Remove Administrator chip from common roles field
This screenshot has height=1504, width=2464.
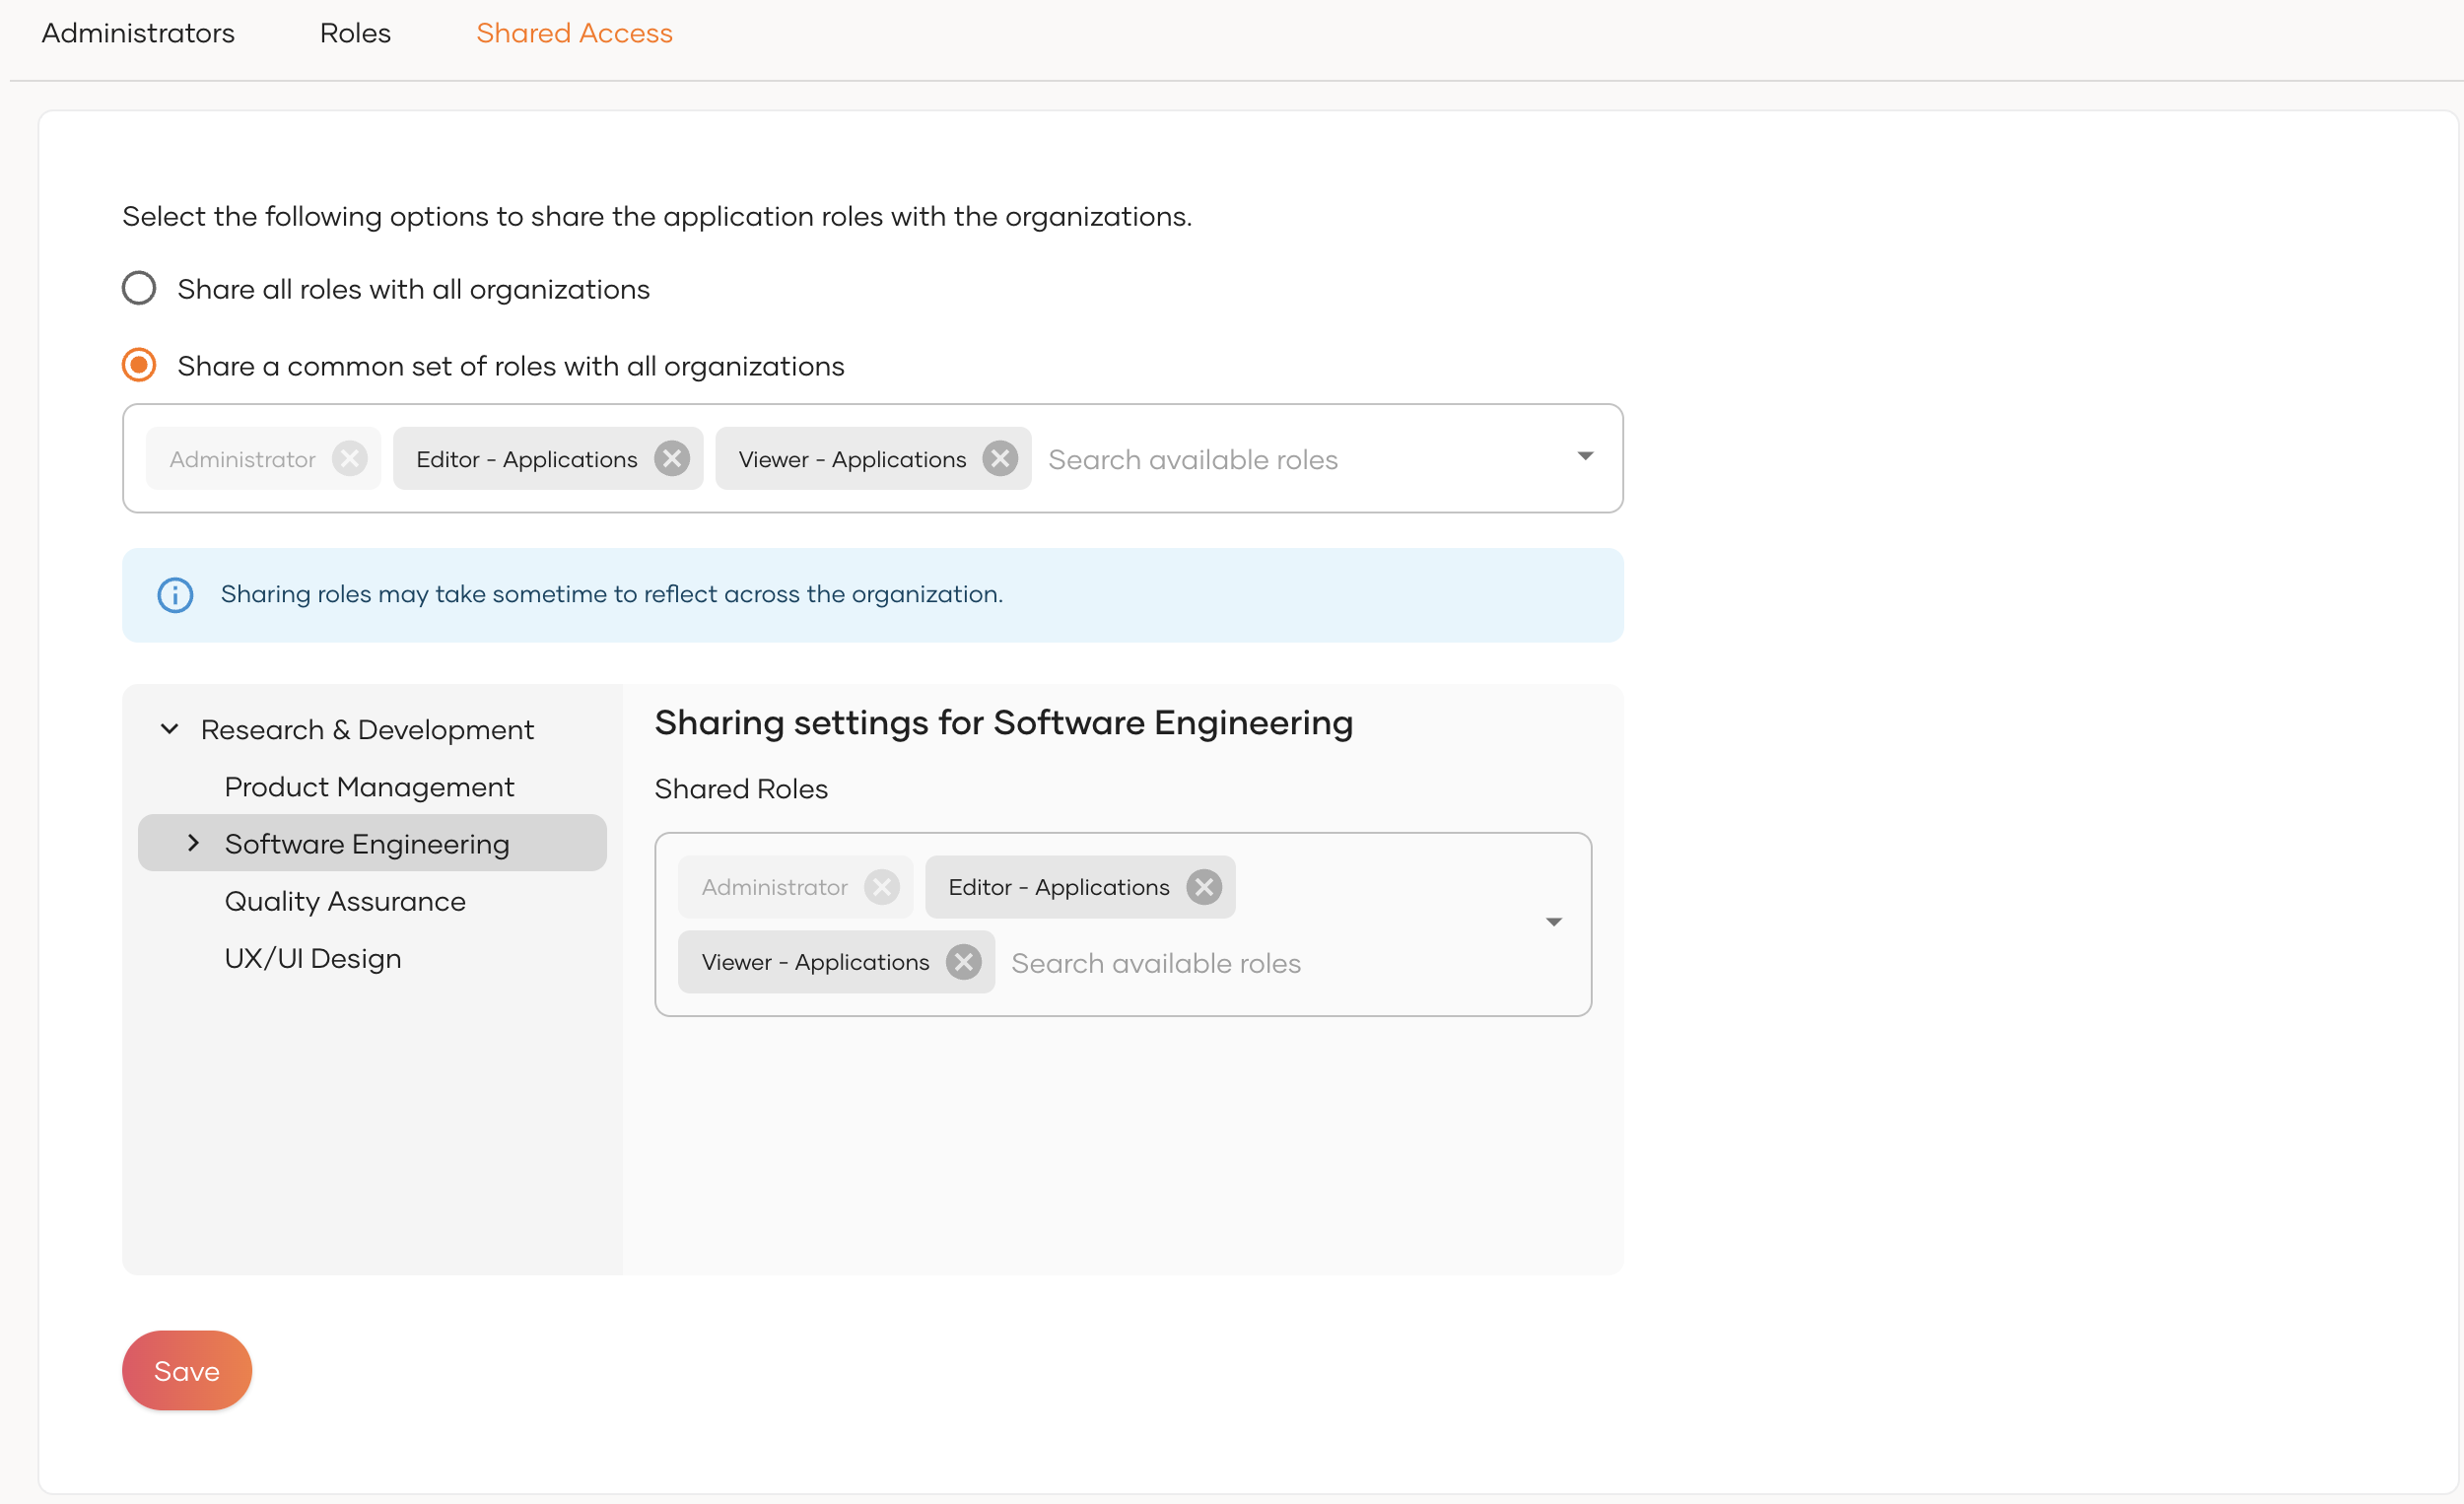click(349, 459)
